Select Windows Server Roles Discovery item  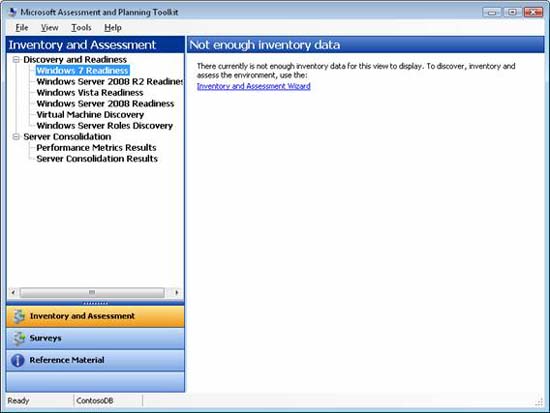(x=105, y=126)
